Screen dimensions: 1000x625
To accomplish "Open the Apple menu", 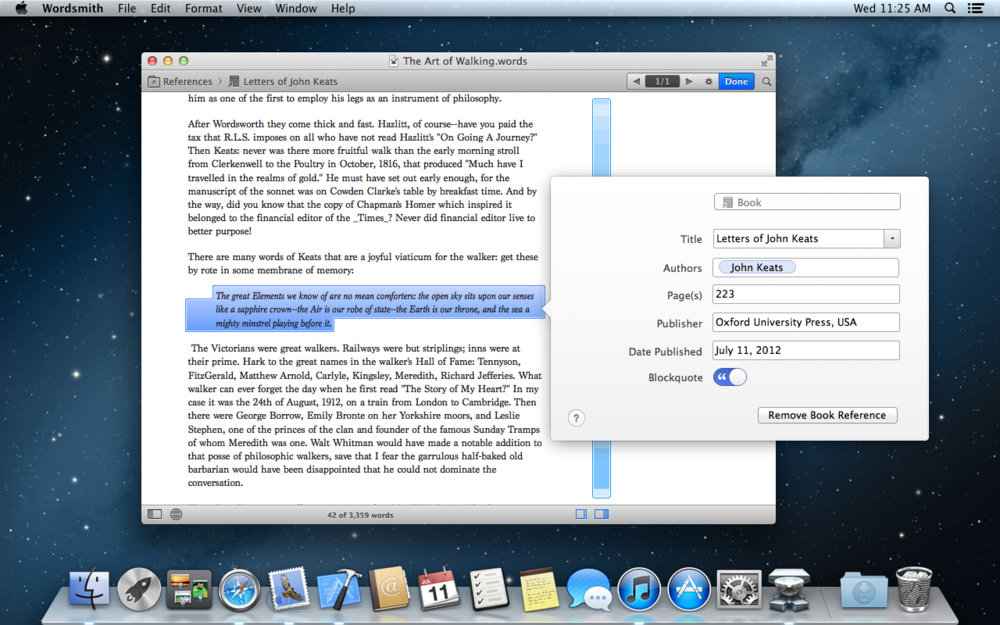I will [x=21, y=8].
